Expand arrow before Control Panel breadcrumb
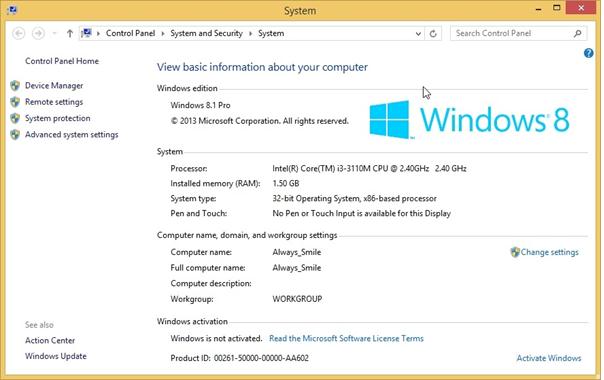Image resolution: width=604 pixels, height=380 pixels. pos(98,34)
